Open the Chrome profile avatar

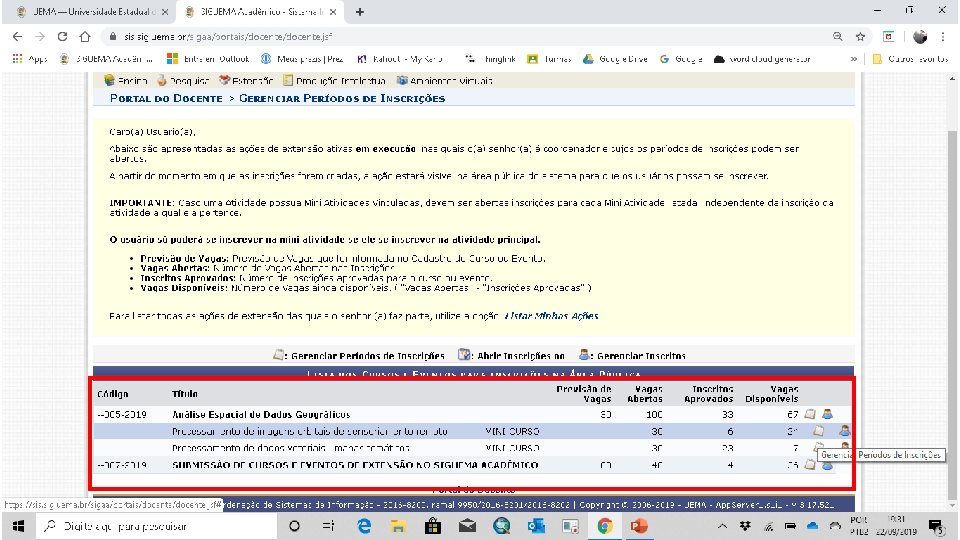click(920, 37)
